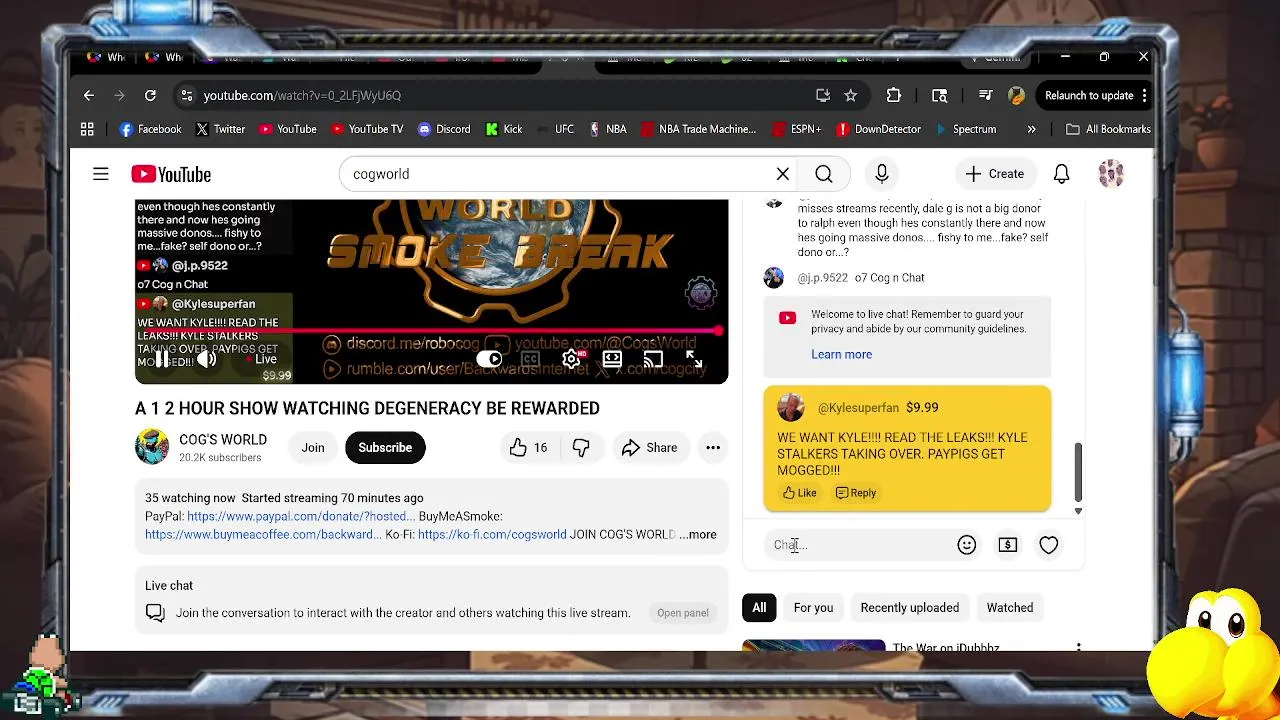Viewport: 1280px width, 720px height.
Task: Expand description with ...more
Action: [x=698, y=534]
